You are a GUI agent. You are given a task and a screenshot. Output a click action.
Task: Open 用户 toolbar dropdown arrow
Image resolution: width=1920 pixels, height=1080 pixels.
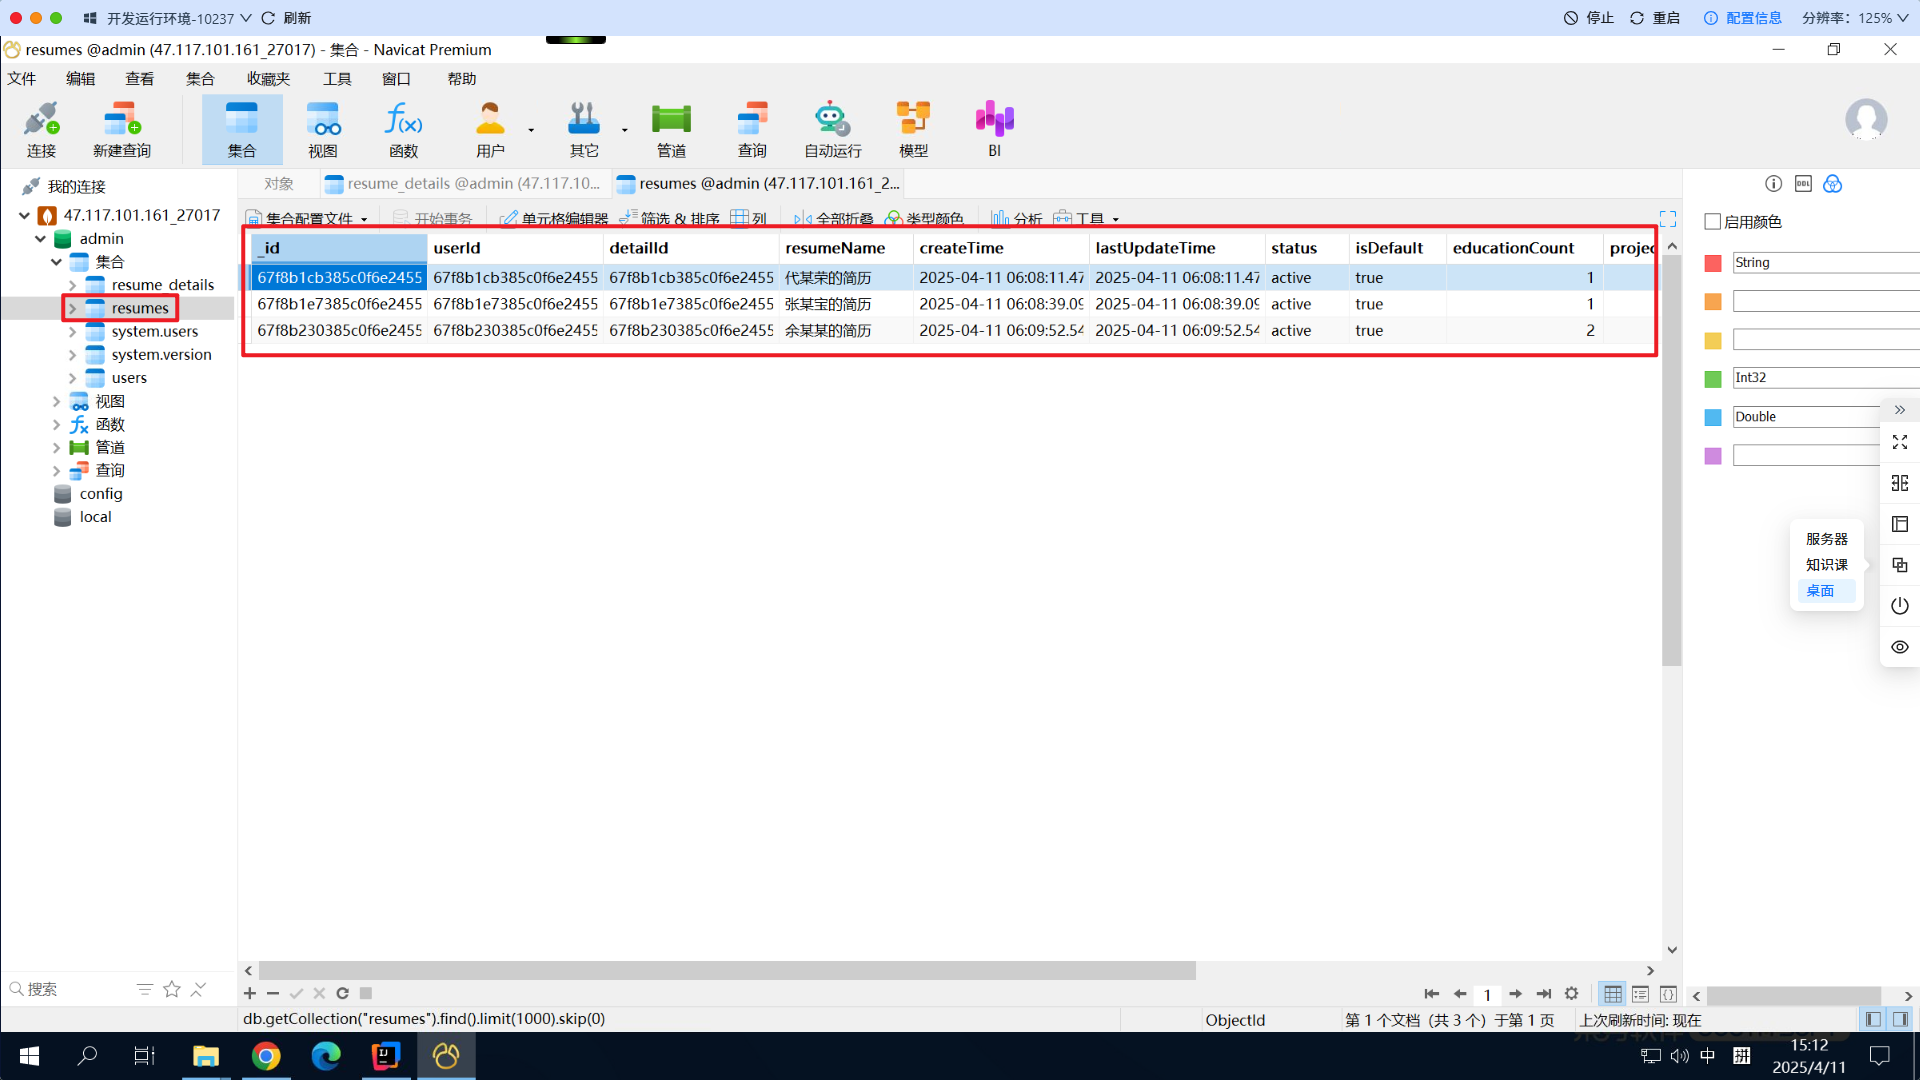pos(531,130)
